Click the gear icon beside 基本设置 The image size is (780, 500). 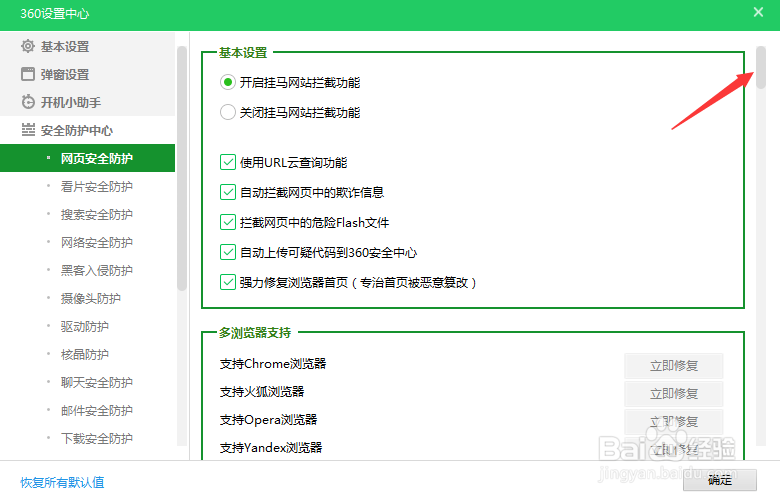click(28, 46)
